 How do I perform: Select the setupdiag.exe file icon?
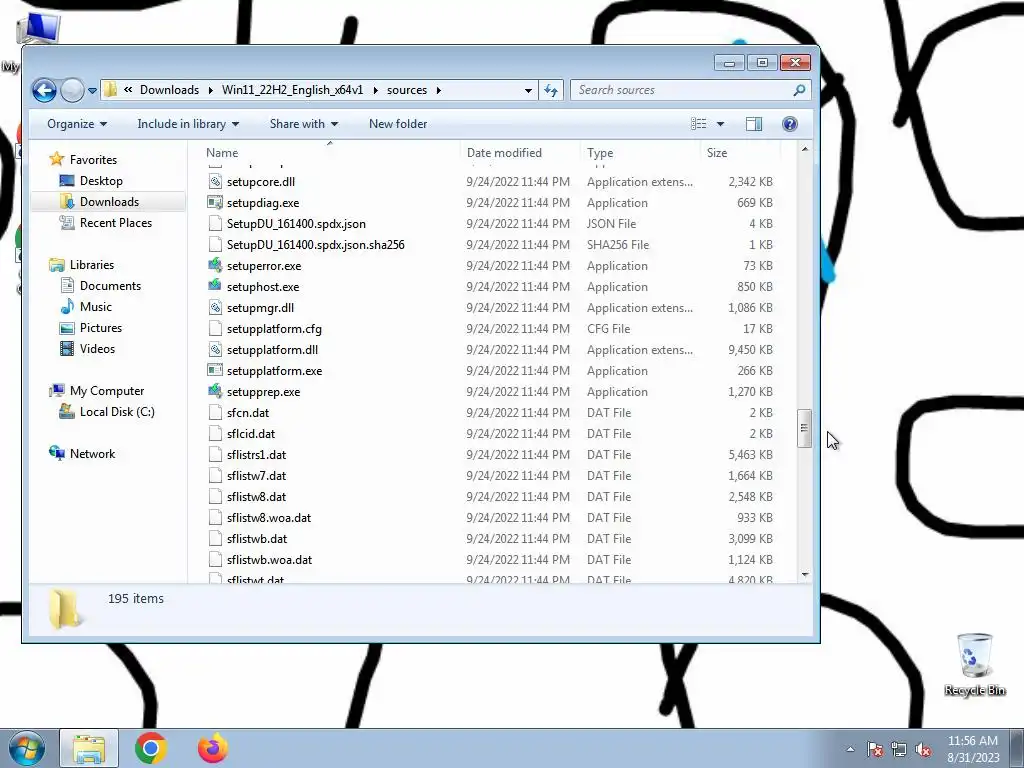pyautogui.click(x=215, y=202)
